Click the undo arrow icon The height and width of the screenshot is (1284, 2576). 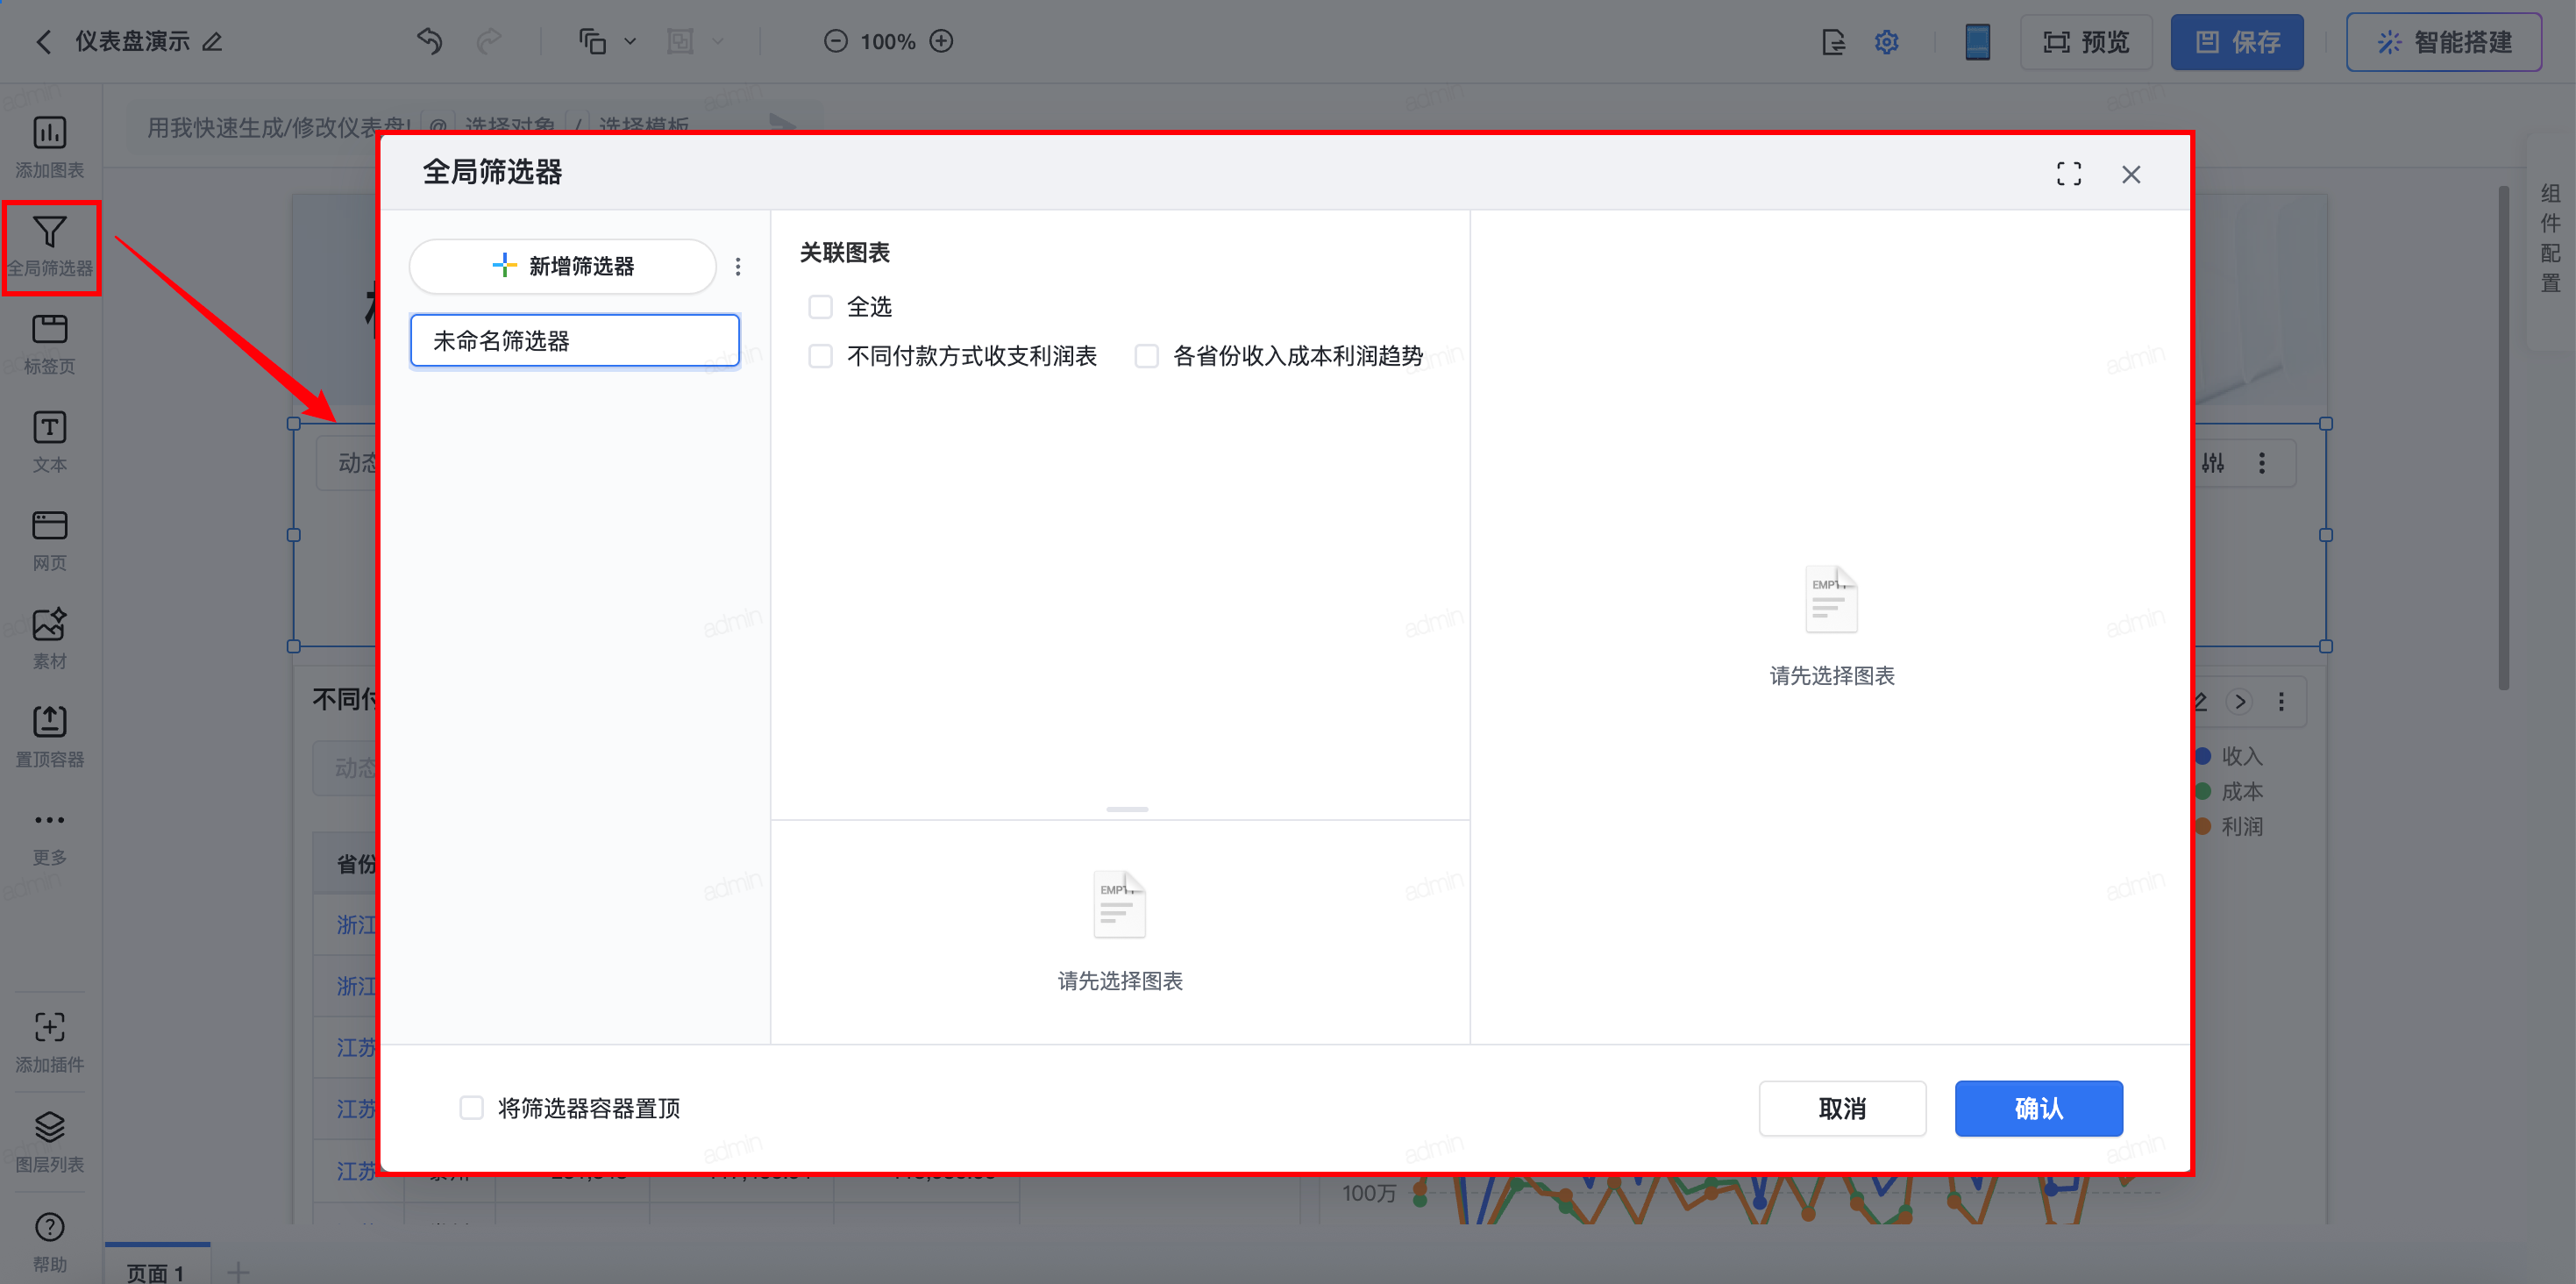coord(429,41)
